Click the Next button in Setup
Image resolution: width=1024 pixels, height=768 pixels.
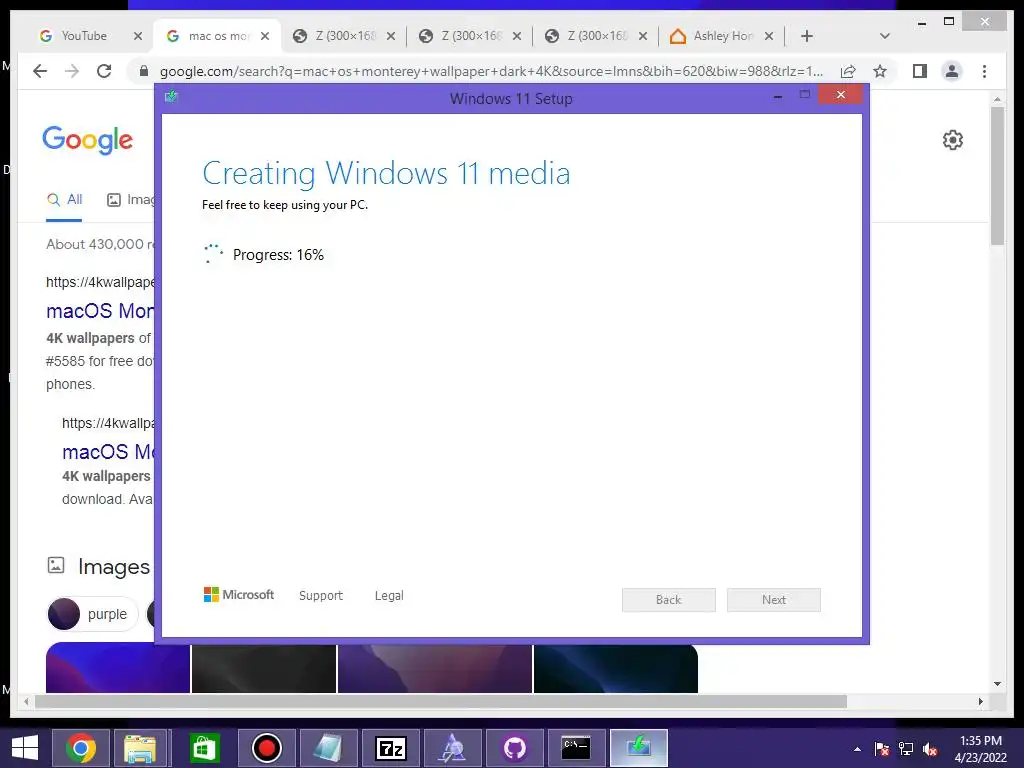[x=774, y=600]
